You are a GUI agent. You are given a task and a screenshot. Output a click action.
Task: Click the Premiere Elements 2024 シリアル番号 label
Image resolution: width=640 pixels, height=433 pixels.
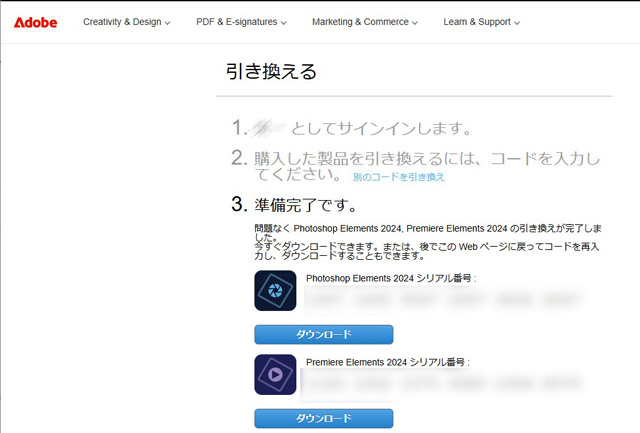(388, 362)
